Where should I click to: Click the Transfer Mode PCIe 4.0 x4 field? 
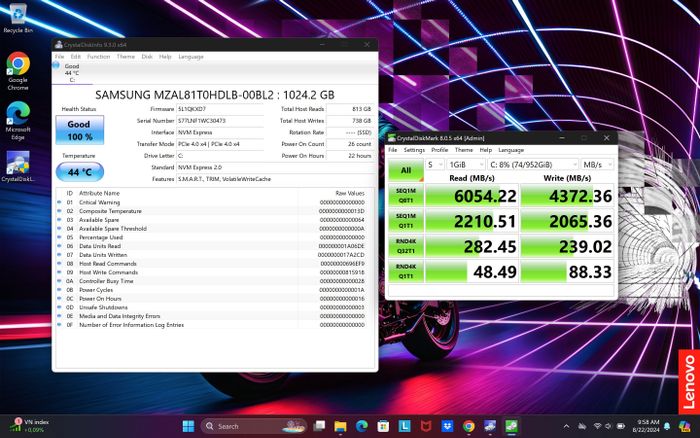220,144
